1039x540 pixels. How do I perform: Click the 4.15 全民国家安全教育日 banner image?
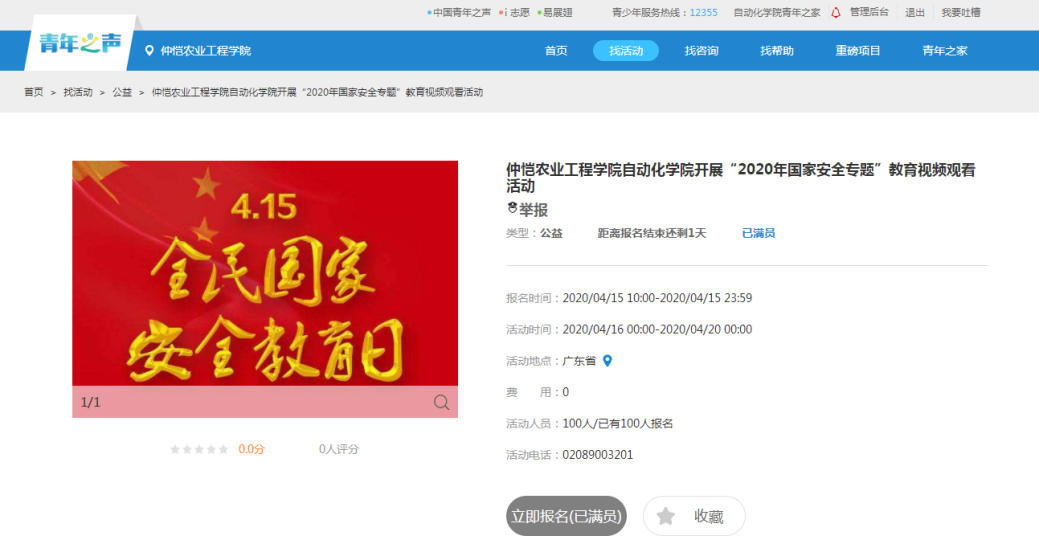coord(265,275)
